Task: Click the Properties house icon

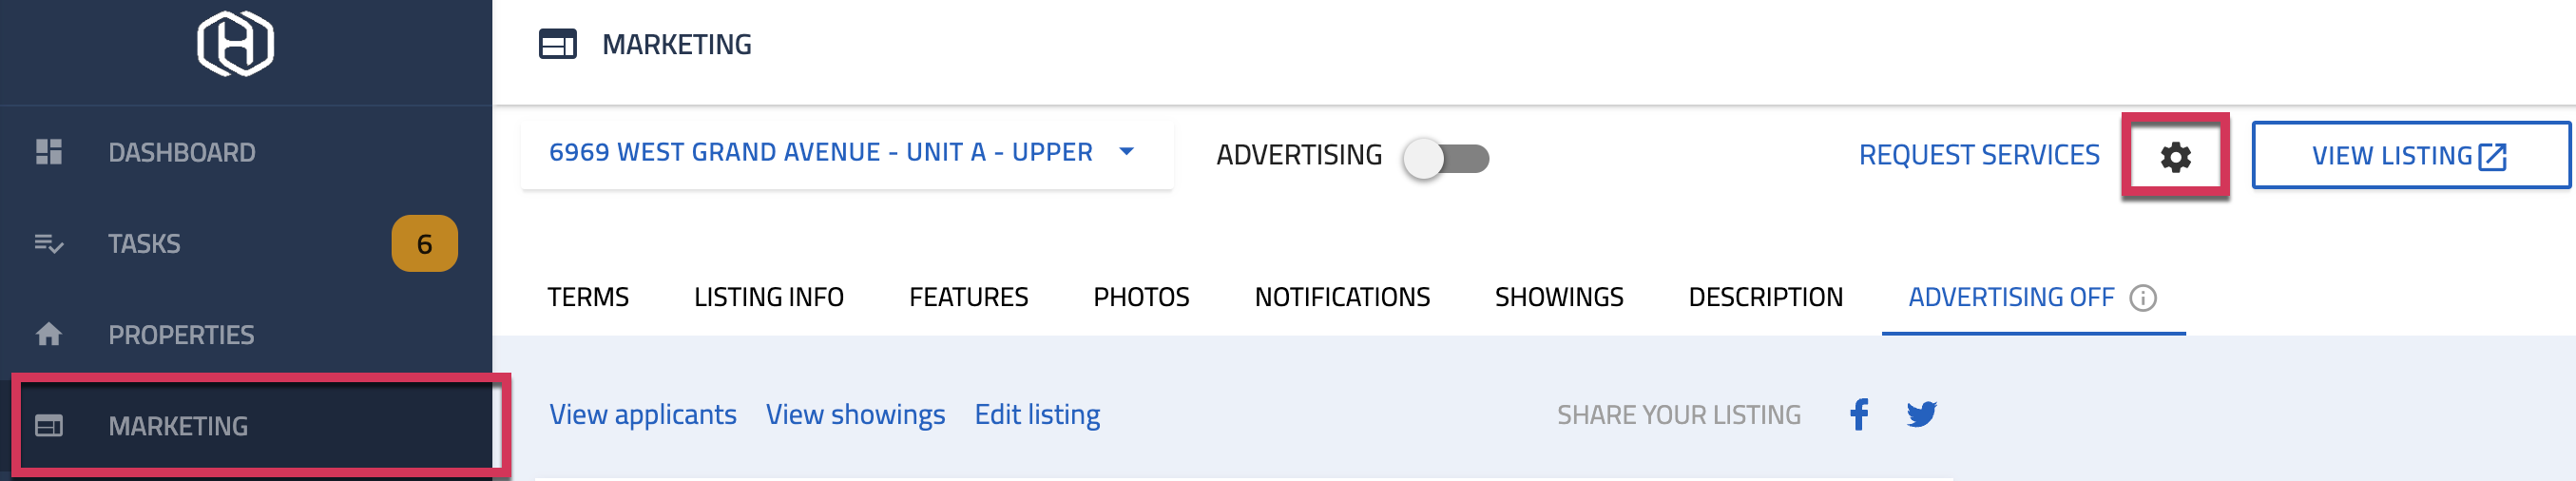Action: point(49,334)
